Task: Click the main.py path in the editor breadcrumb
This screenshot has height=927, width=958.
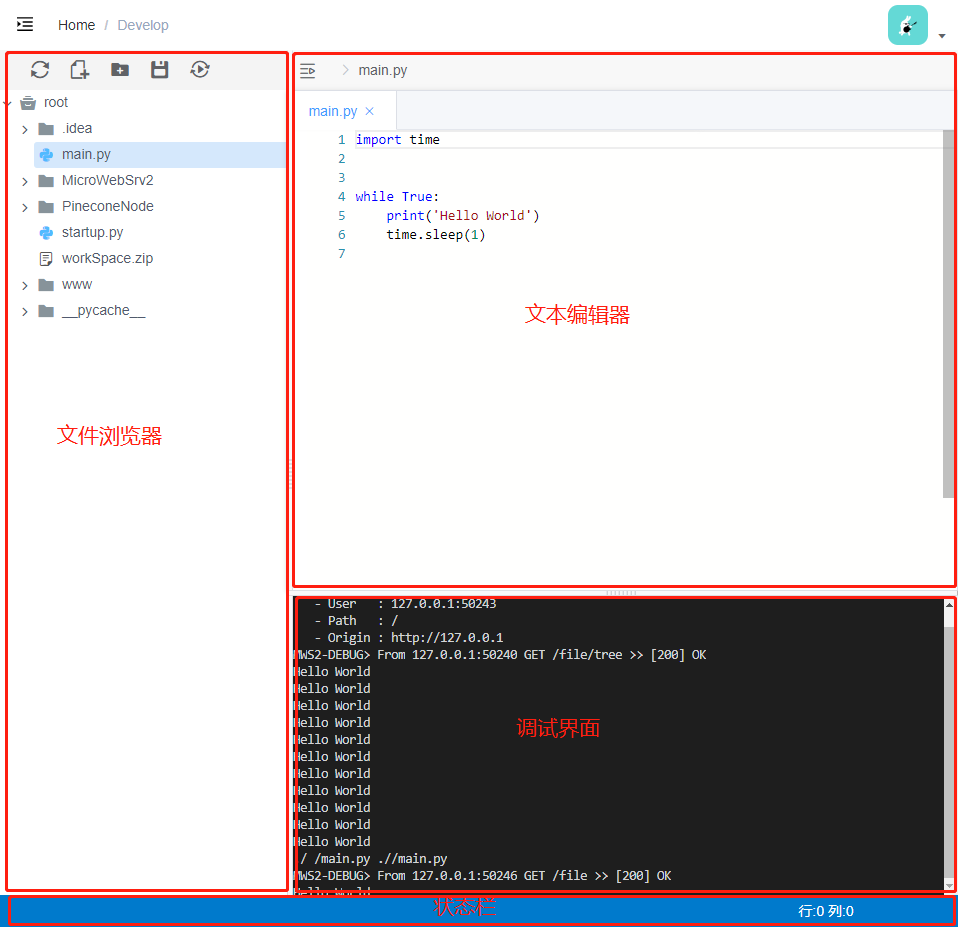Action: coord(382,70)
